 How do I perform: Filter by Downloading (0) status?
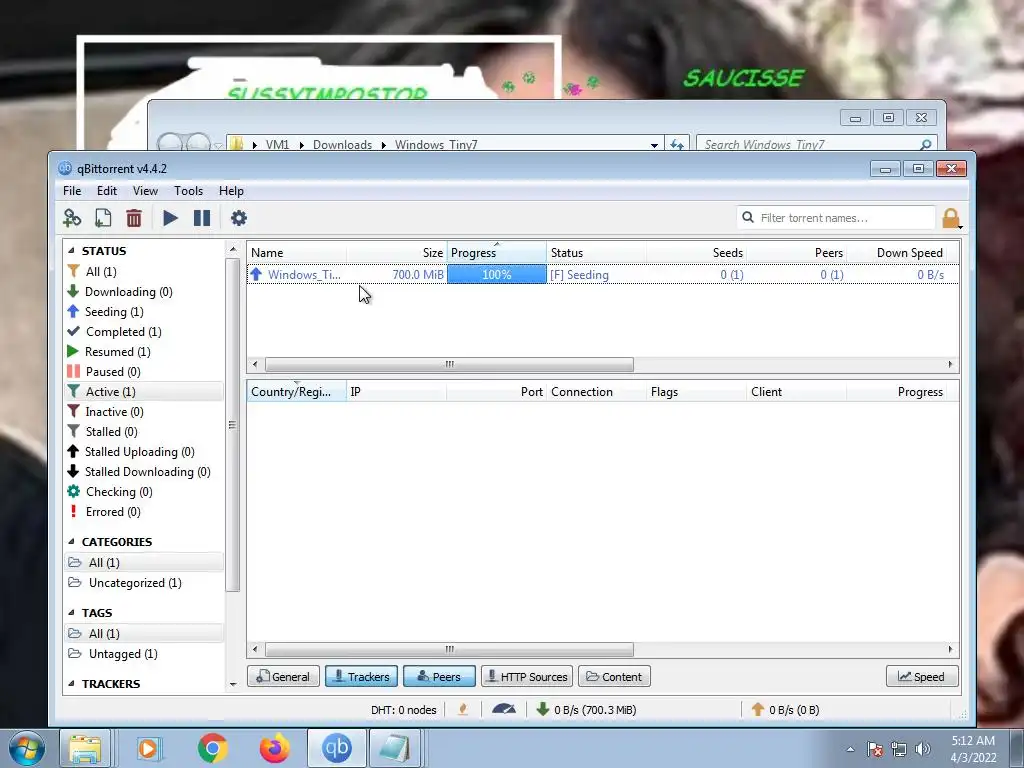click(x=144, y=291)
